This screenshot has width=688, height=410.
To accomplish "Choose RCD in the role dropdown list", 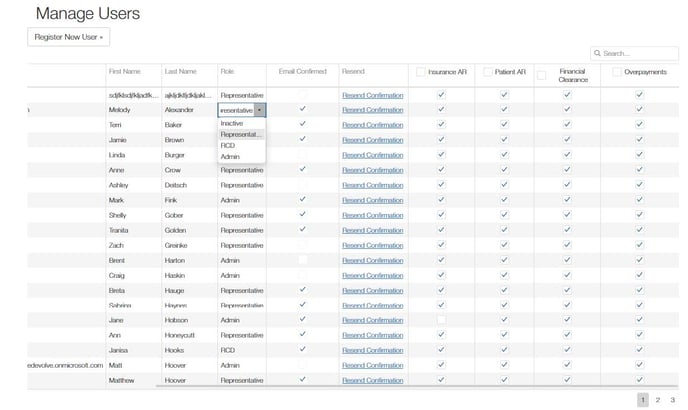I will point(228,145).
